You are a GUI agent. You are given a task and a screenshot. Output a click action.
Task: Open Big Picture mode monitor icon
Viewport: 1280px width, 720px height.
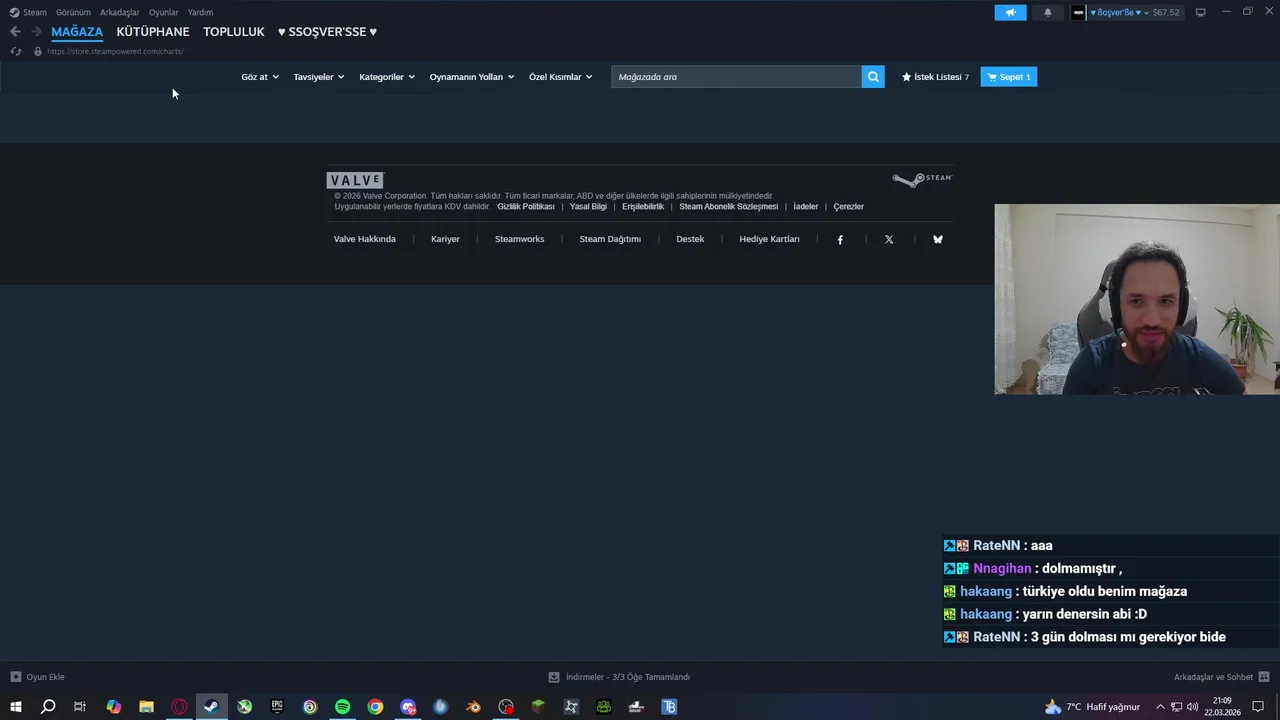(1201, 12)
